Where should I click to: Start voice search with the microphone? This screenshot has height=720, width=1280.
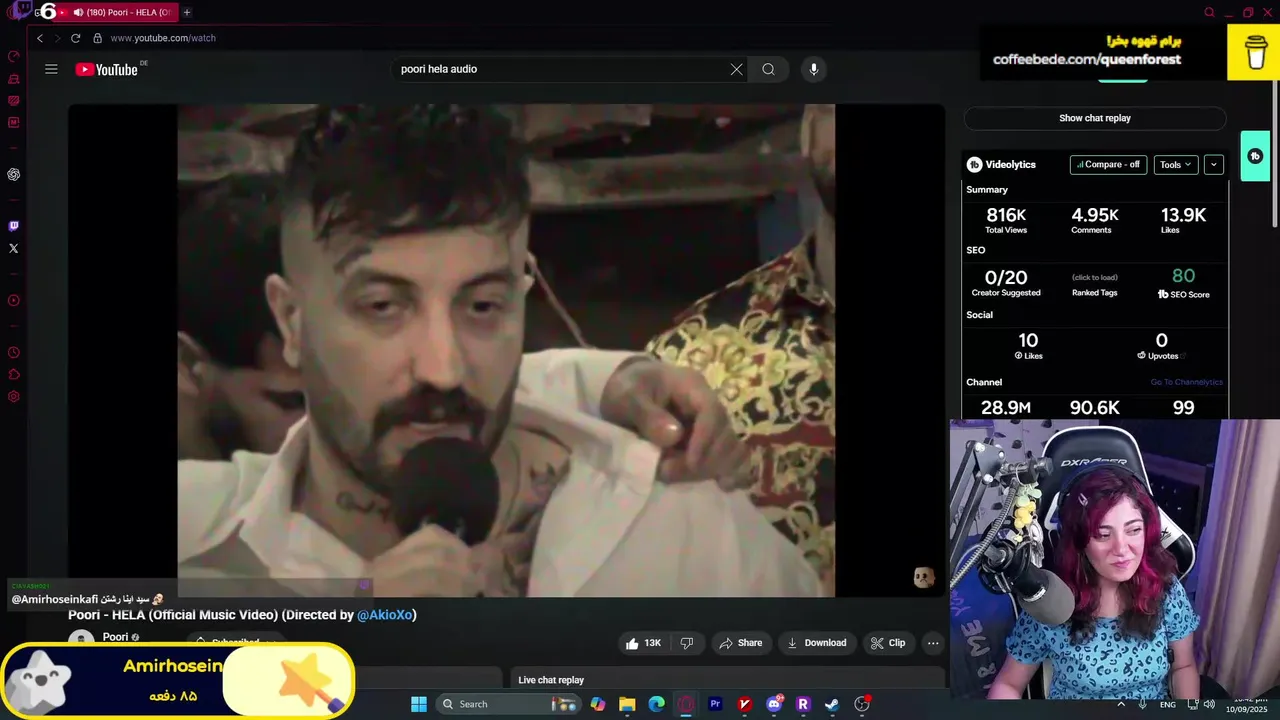[814, 69]
